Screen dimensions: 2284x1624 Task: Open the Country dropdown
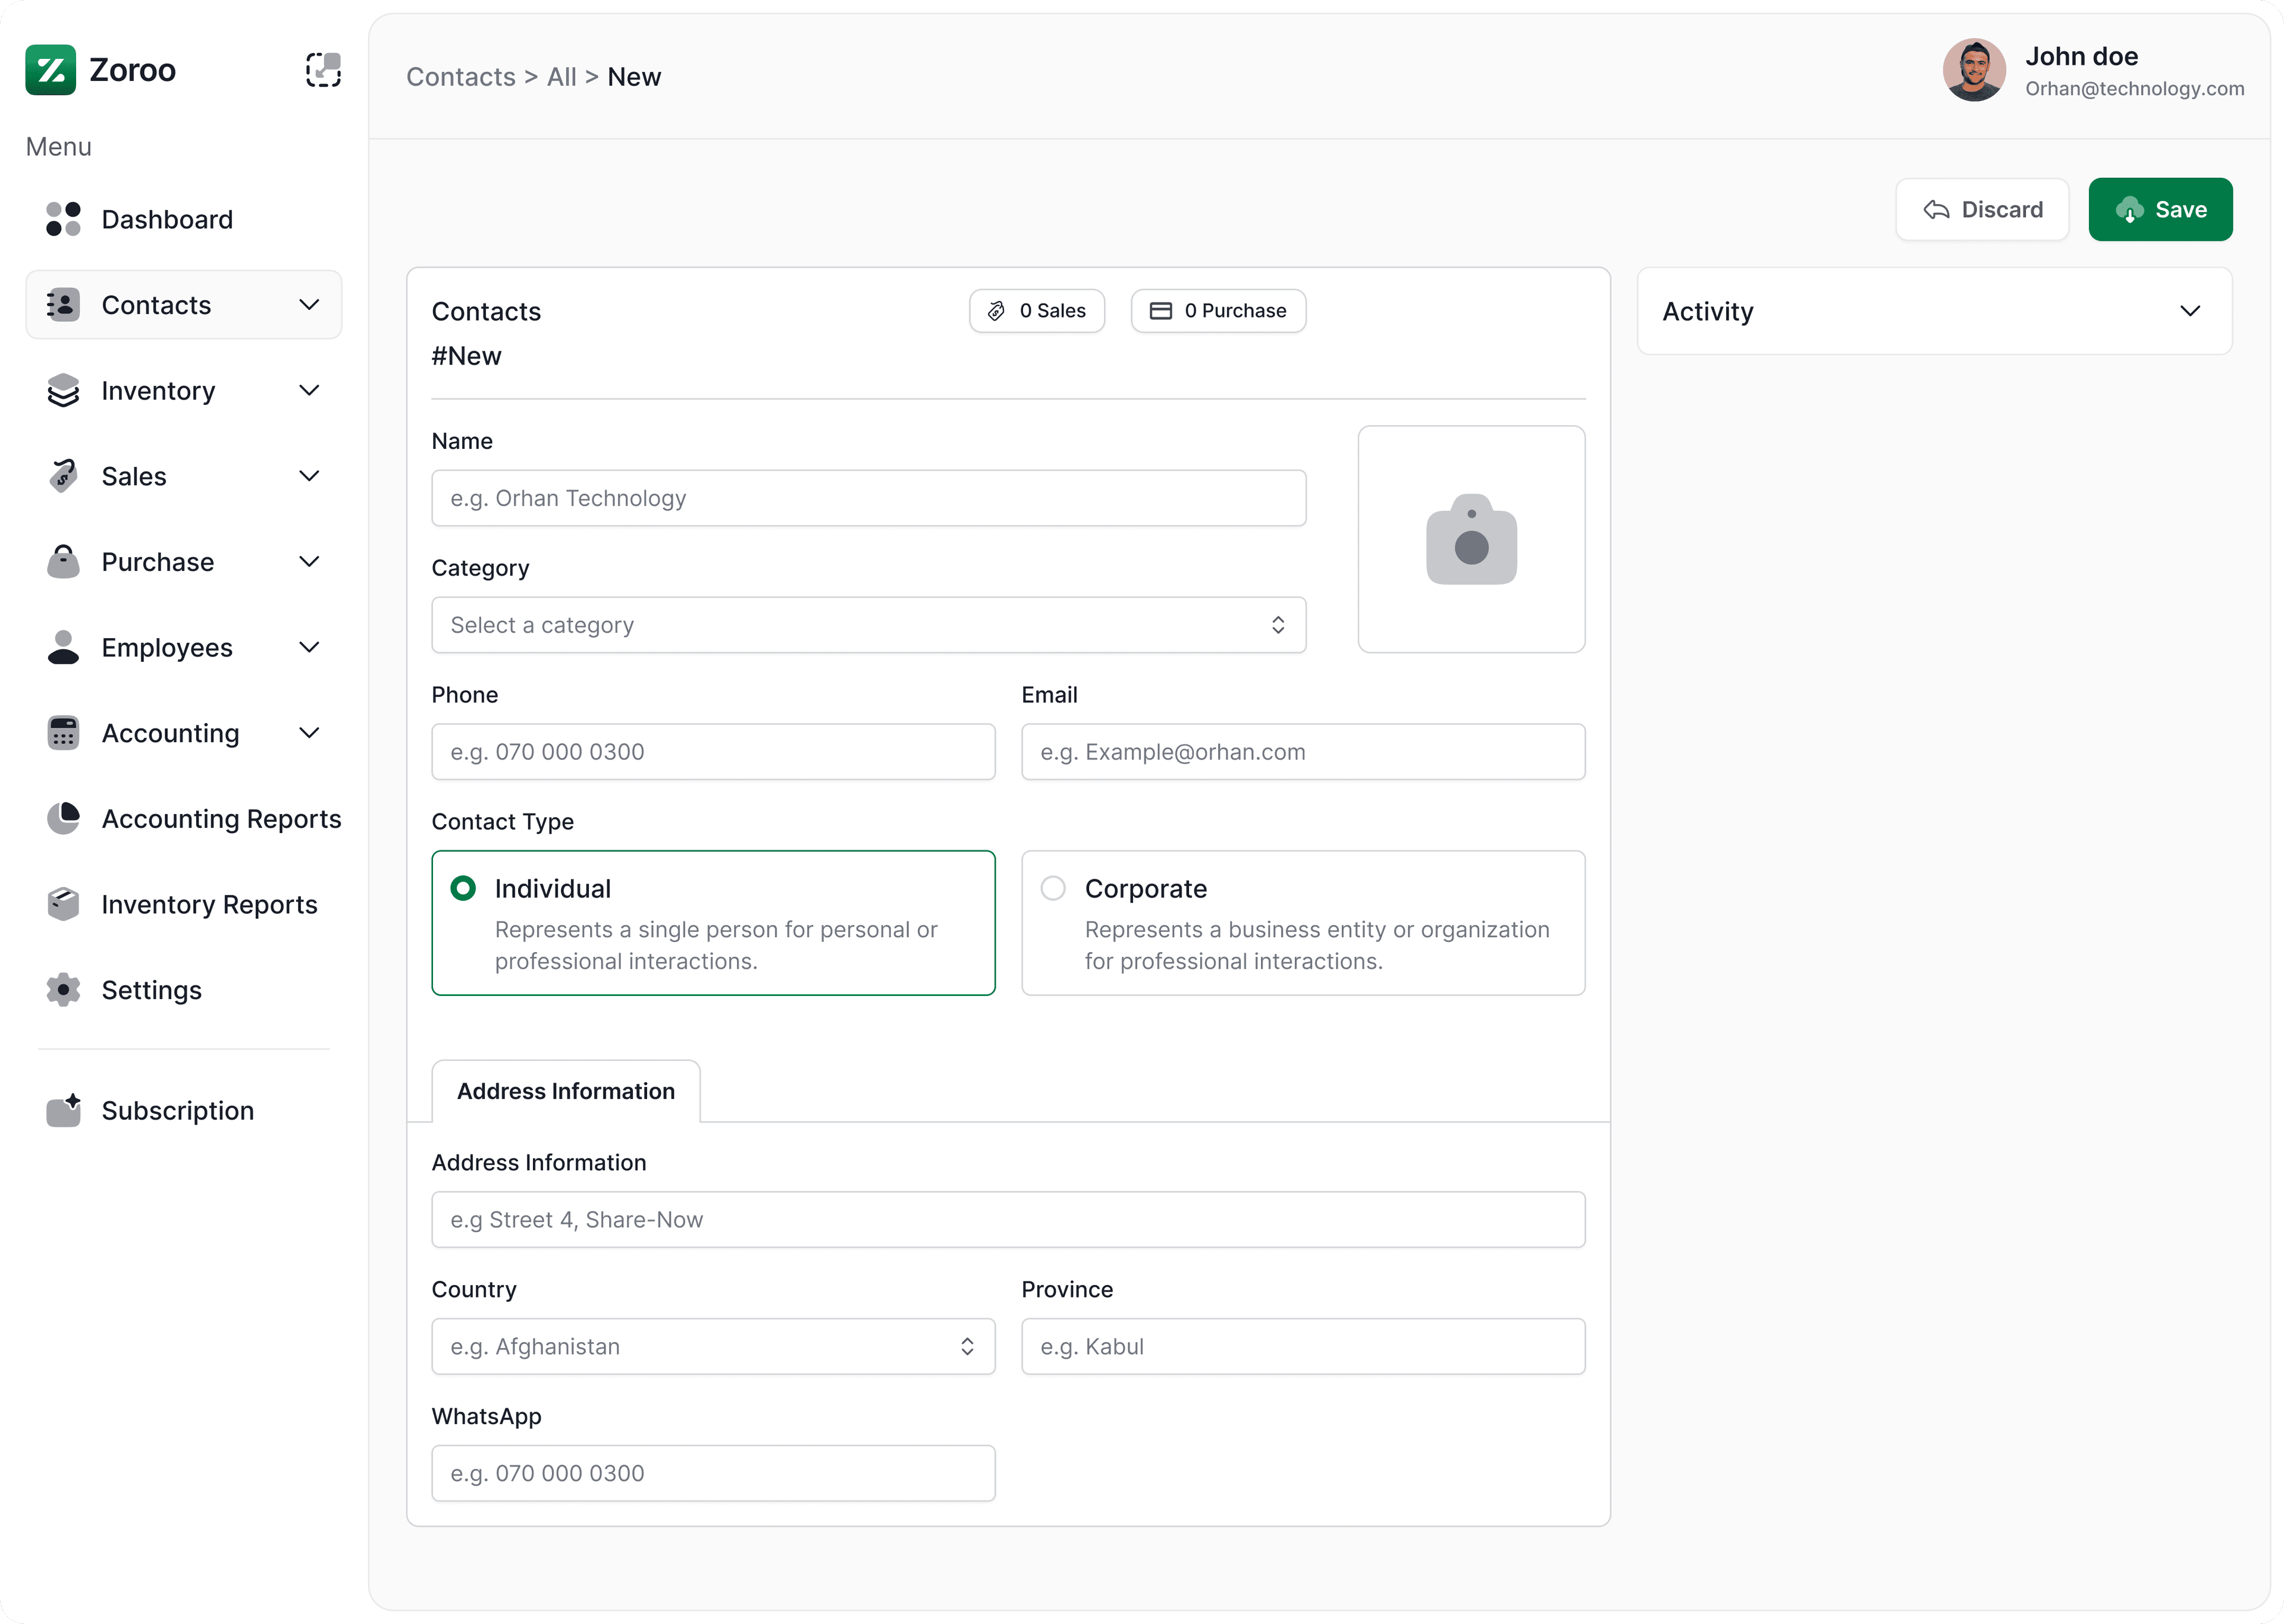click(x=712, y=1347)
